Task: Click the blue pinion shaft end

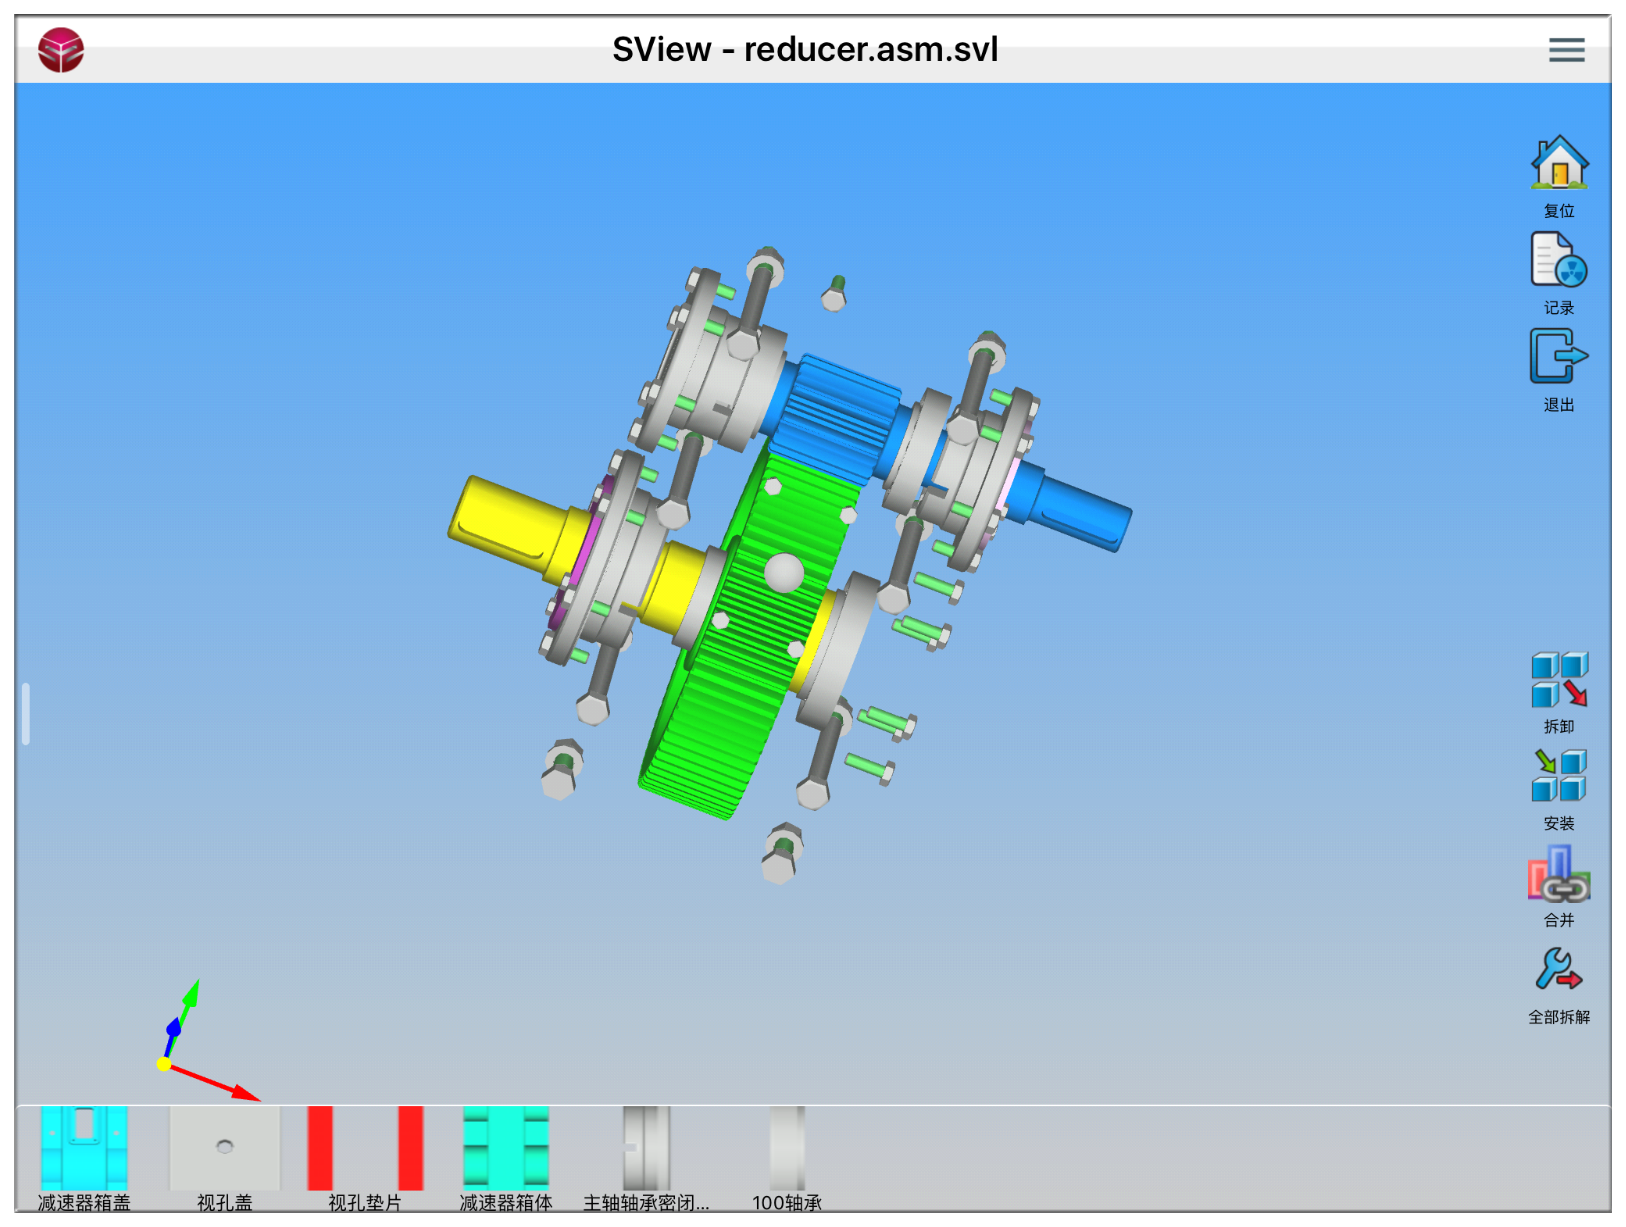Action: 1080,510
